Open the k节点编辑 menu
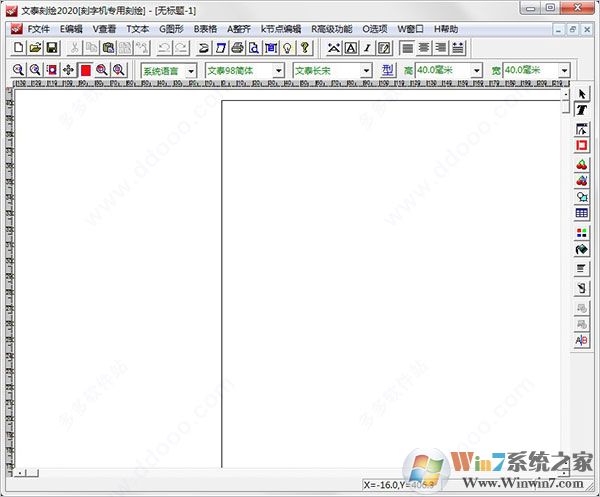This screenshot has height=497, width=600. pyautogui.click(x=281, y=29)
